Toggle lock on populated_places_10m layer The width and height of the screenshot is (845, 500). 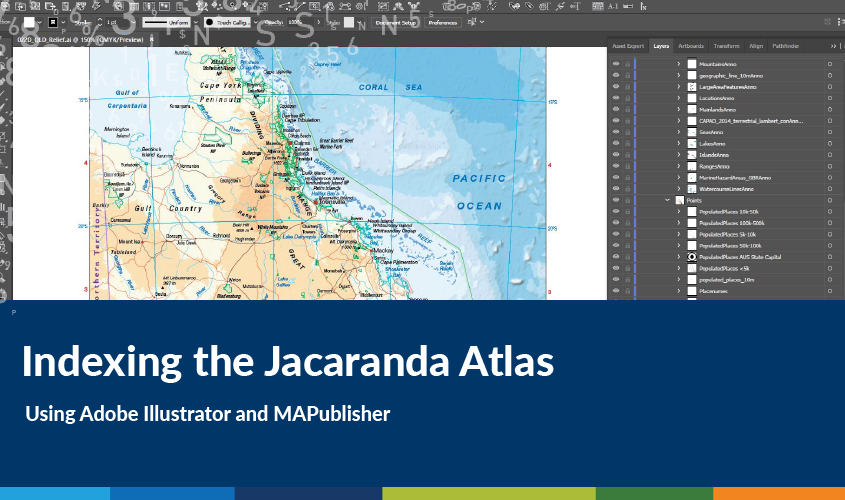tap(627, 280)
